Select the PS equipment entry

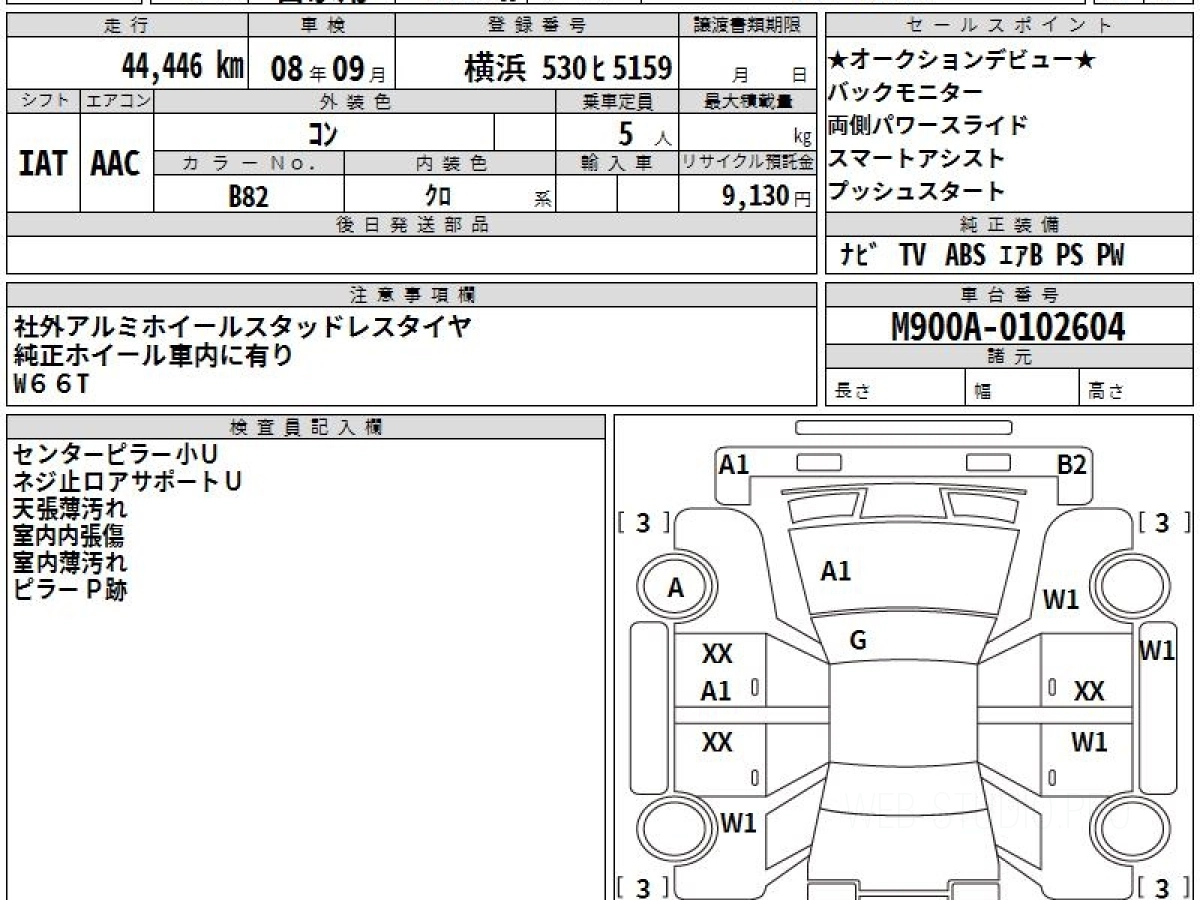point(1070,255)
